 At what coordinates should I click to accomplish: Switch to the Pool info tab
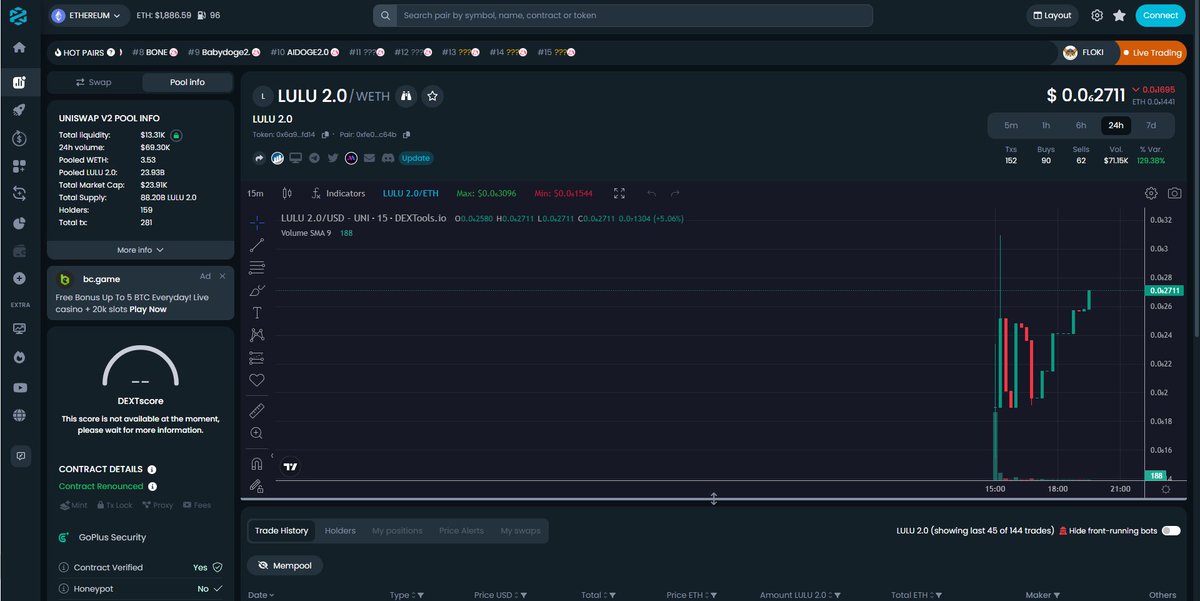(x=187, y=82)
